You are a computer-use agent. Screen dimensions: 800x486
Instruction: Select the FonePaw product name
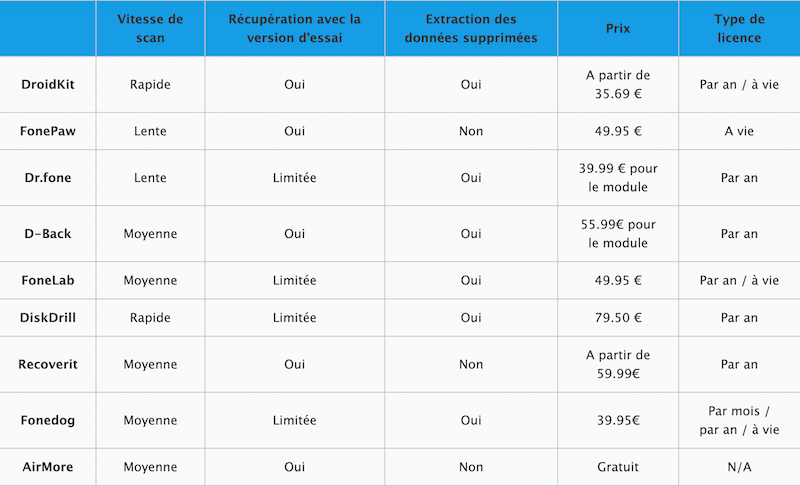click(47, 131)
